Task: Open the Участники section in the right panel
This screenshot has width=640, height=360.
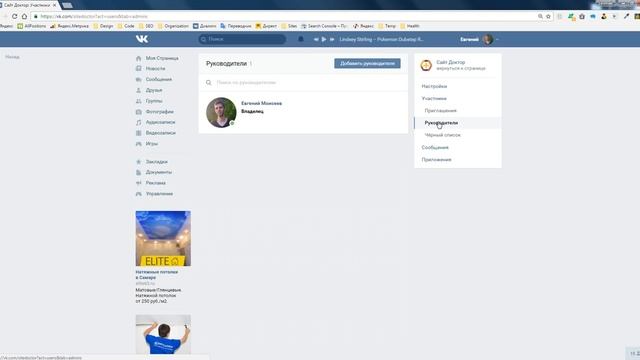Action: 434,98
